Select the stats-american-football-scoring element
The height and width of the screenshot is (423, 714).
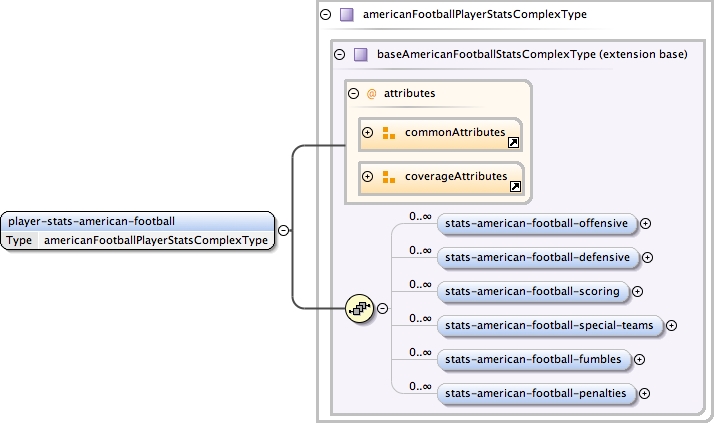click(x=533, y=291)
